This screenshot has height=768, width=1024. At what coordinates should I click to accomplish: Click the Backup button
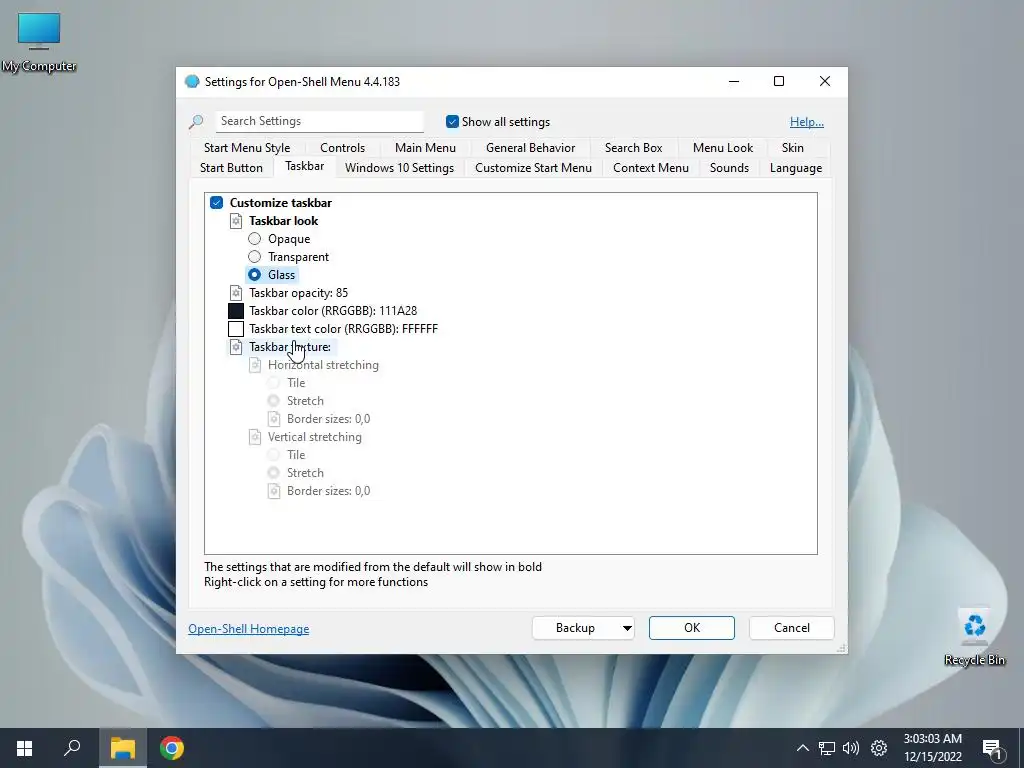575,628
